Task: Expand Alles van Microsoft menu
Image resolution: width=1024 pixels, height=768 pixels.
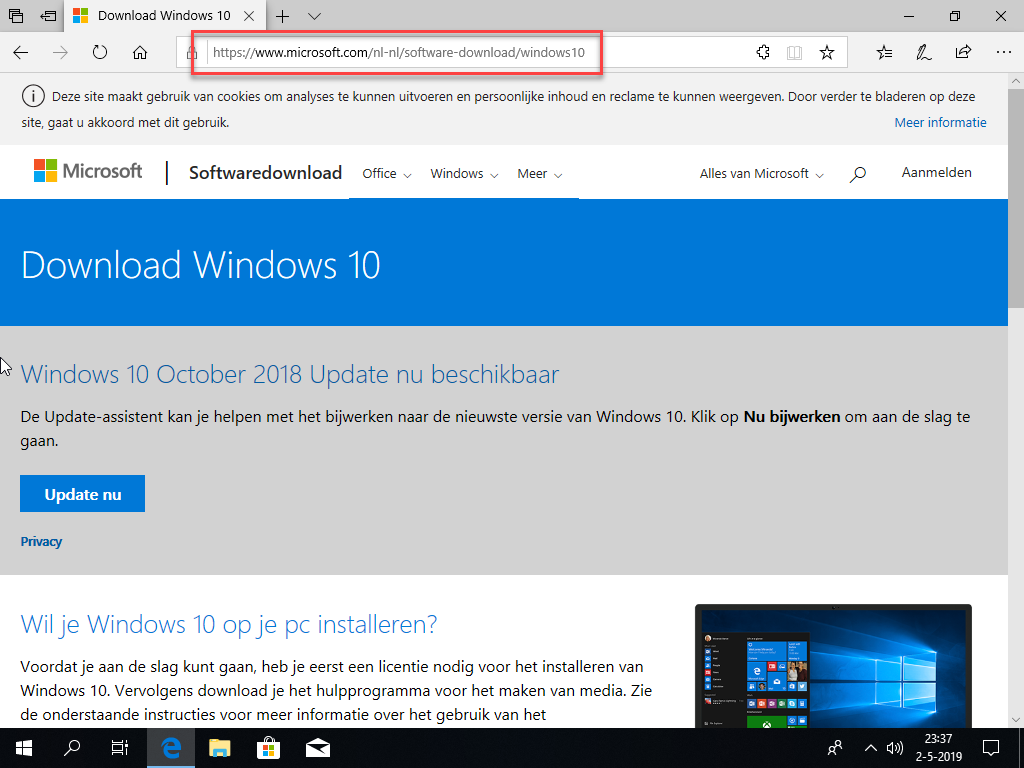Action: tap(761, 174)
